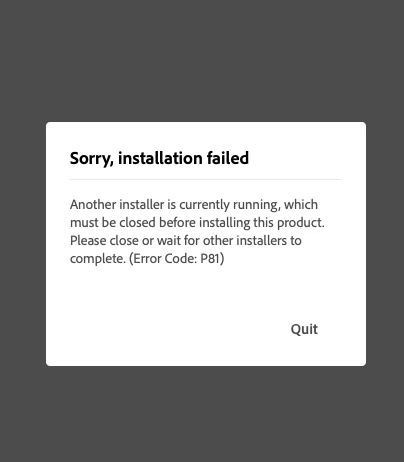The image size is (404, 462).
Task: Click the blank white area beside Quit
Action: (167, 330)
